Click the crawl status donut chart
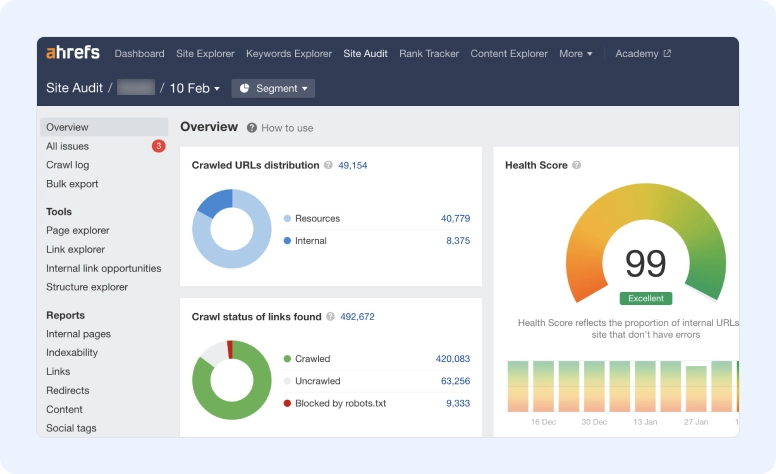Image resolution: width=776 pixels, height=474 pixels. point(232,380)
